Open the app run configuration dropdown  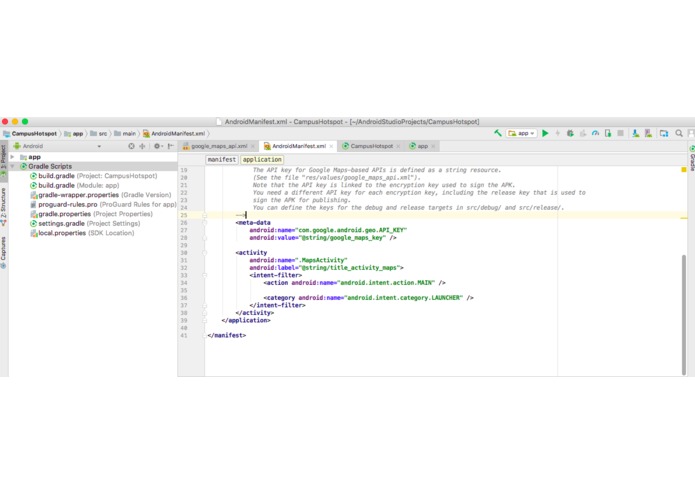(x=521, y=133)
